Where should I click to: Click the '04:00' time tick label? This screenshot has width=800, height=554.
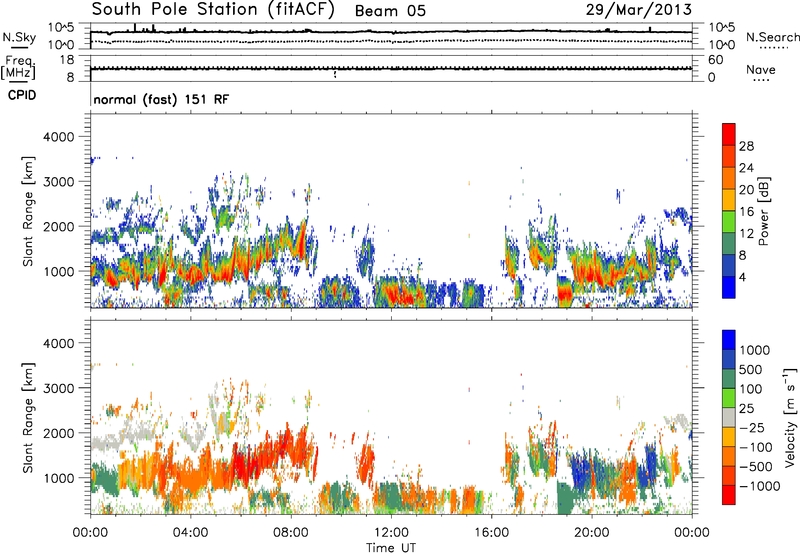[190, 533]
